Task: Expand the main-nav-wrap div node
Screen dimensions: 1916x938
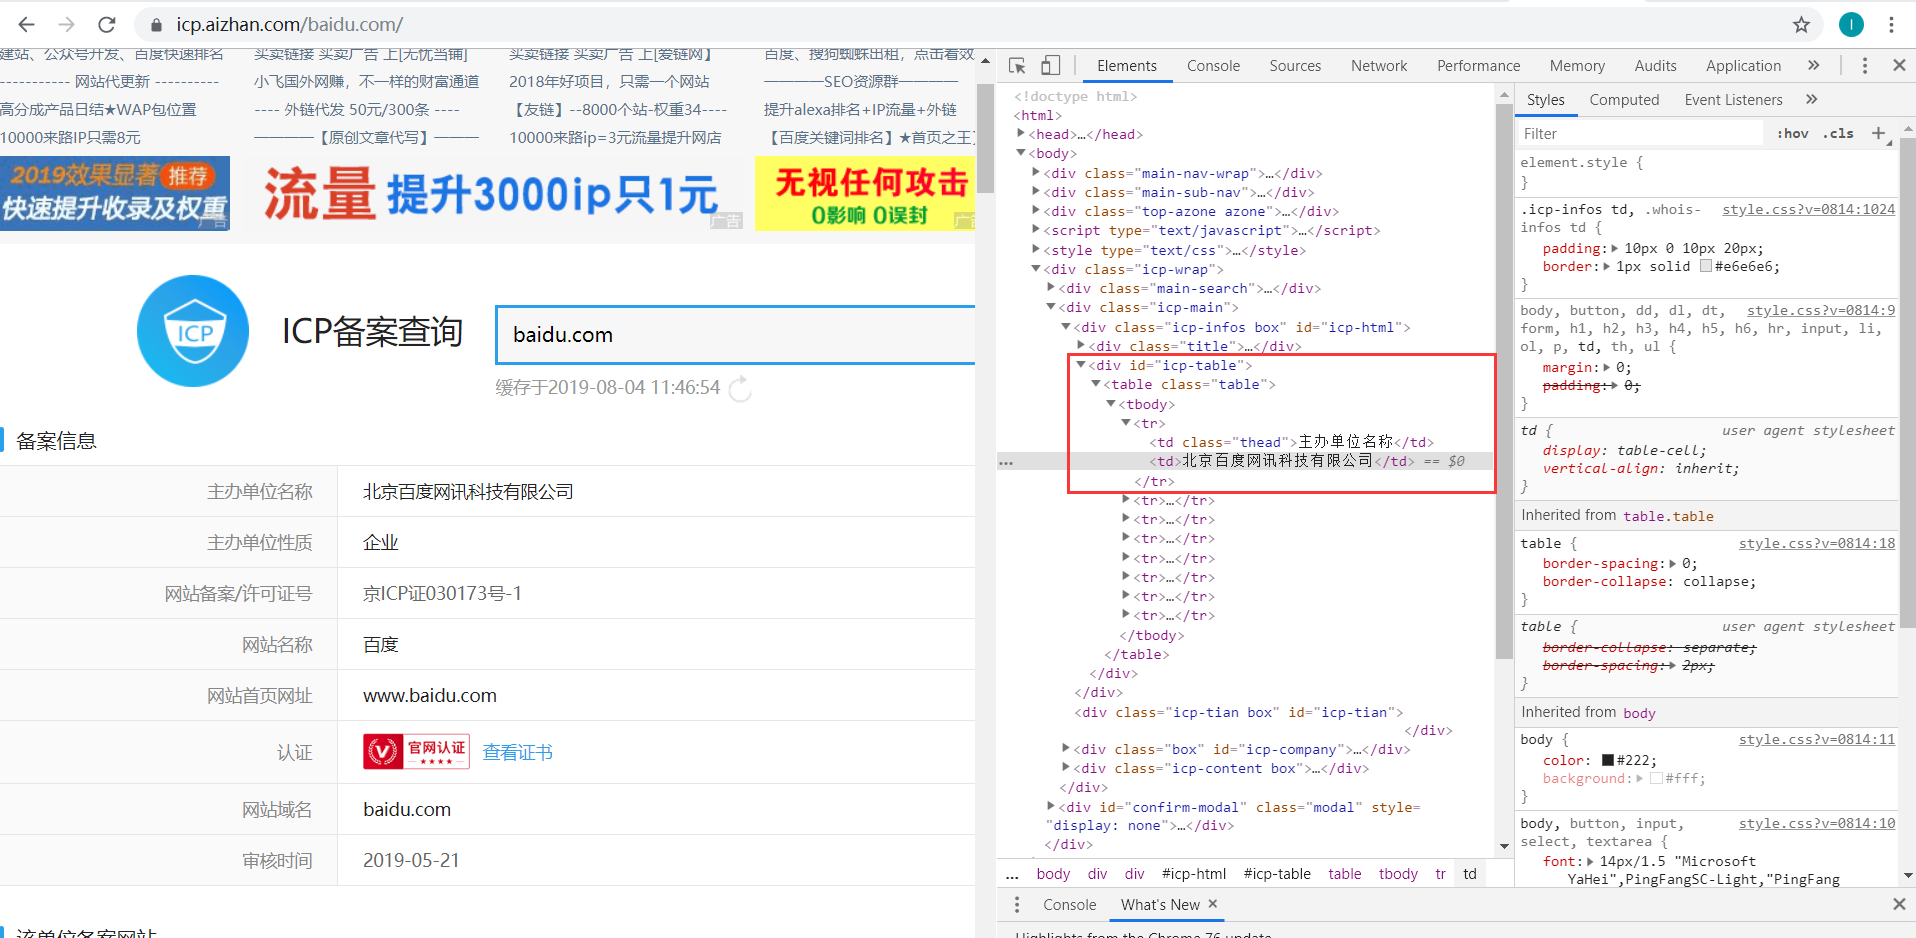Action: (1036, 173)
